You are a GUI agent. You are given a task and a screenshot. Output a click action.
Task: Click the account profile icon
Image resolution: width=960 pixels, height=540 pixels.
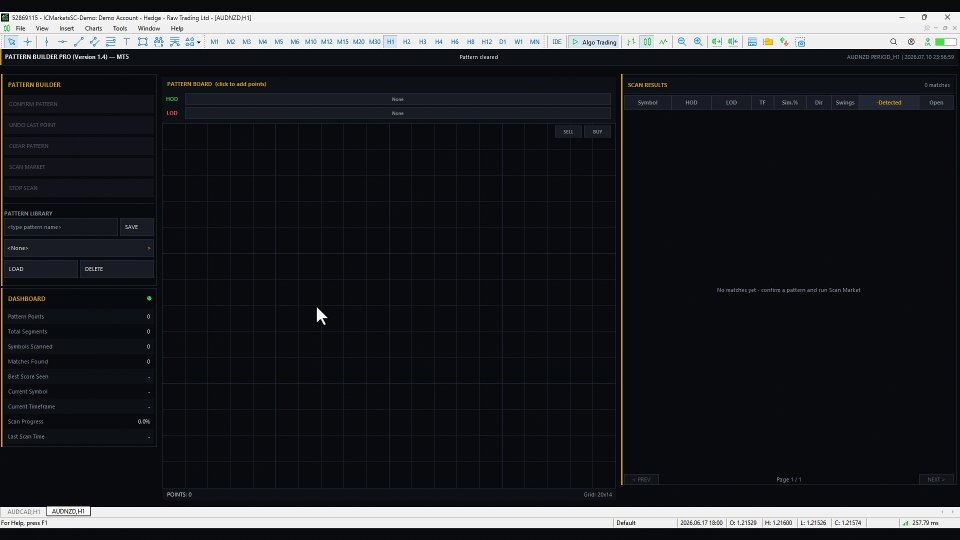point(911,42)
